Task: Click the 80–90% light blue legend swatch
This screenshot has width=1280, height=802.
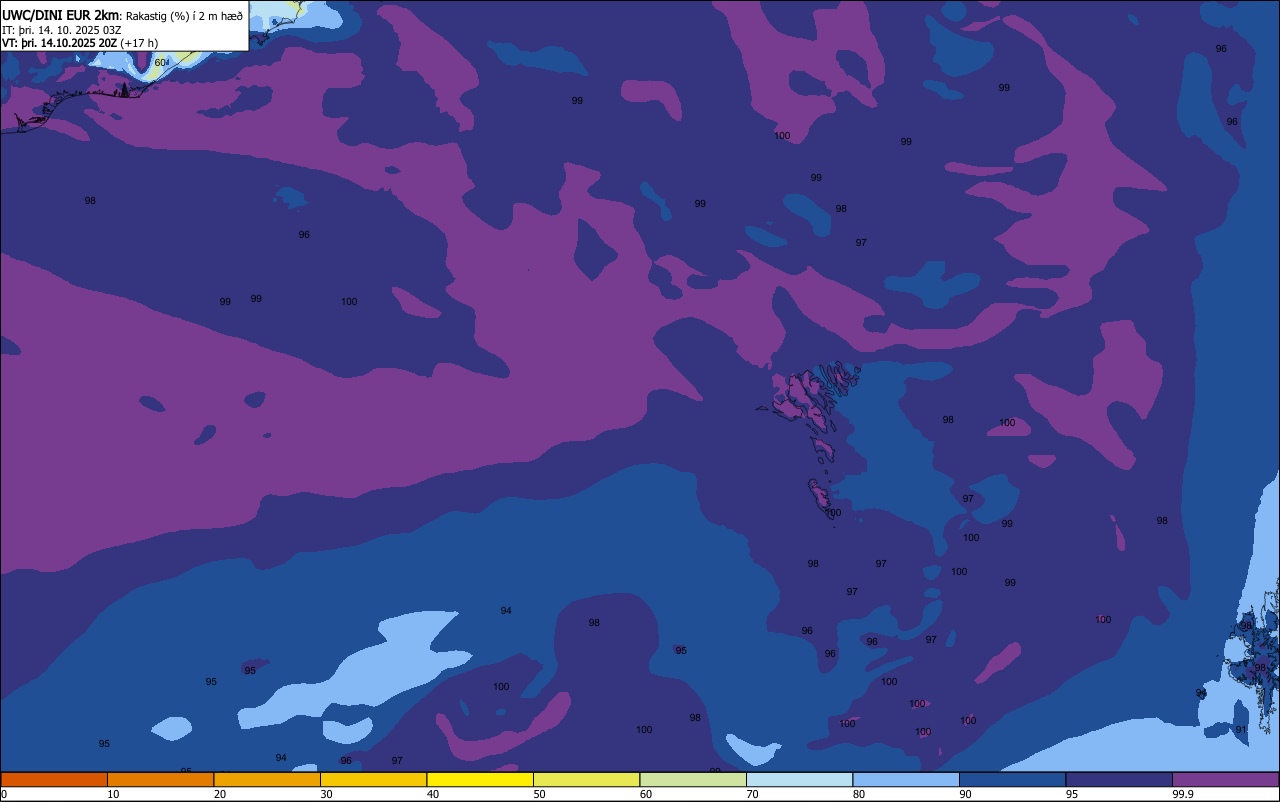Action: coord(906,779)
